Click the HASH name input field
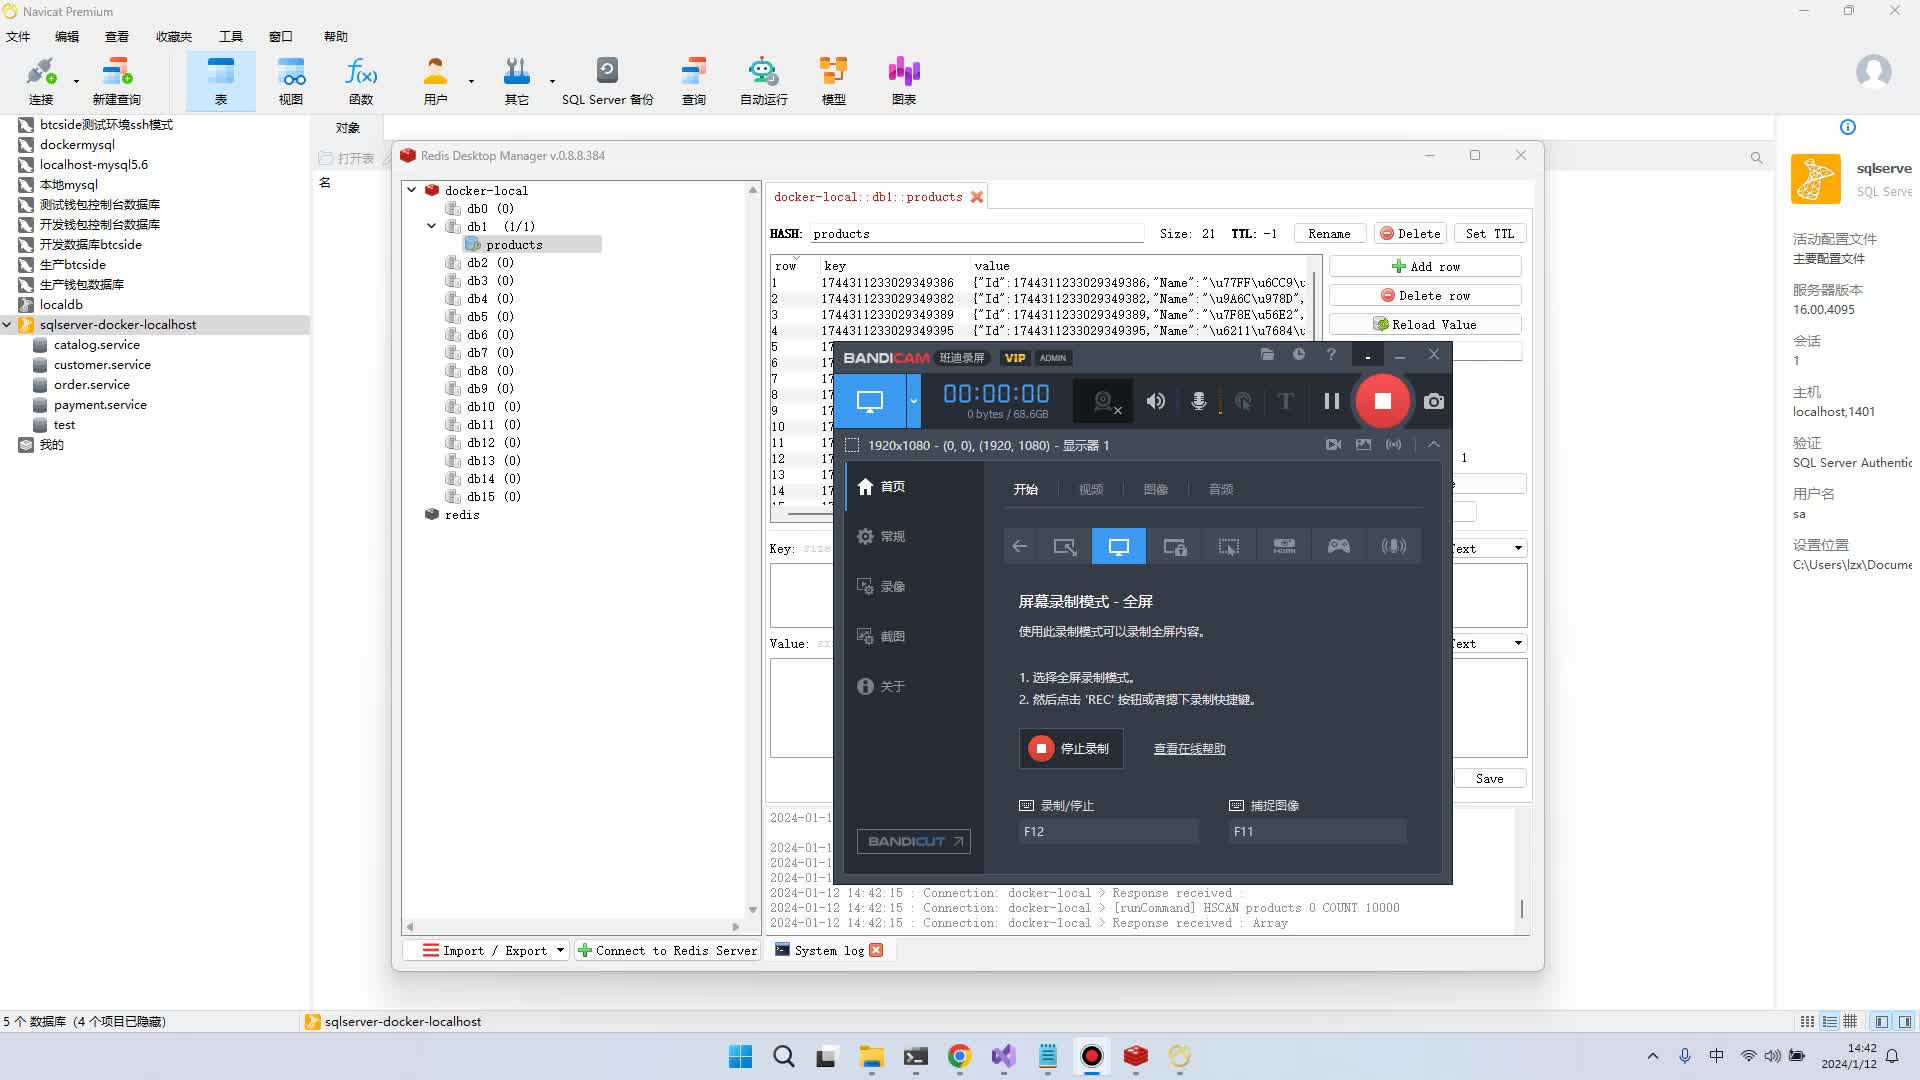The image size is (1920, 1080). pyautogui.click(x=975, y=234)
